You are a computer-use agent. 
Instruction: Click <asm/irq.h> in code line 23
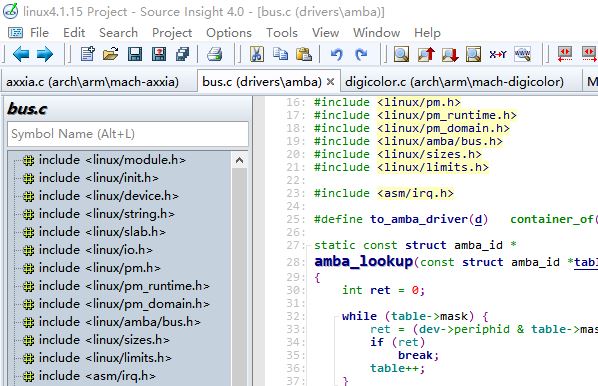pos(415,193)
